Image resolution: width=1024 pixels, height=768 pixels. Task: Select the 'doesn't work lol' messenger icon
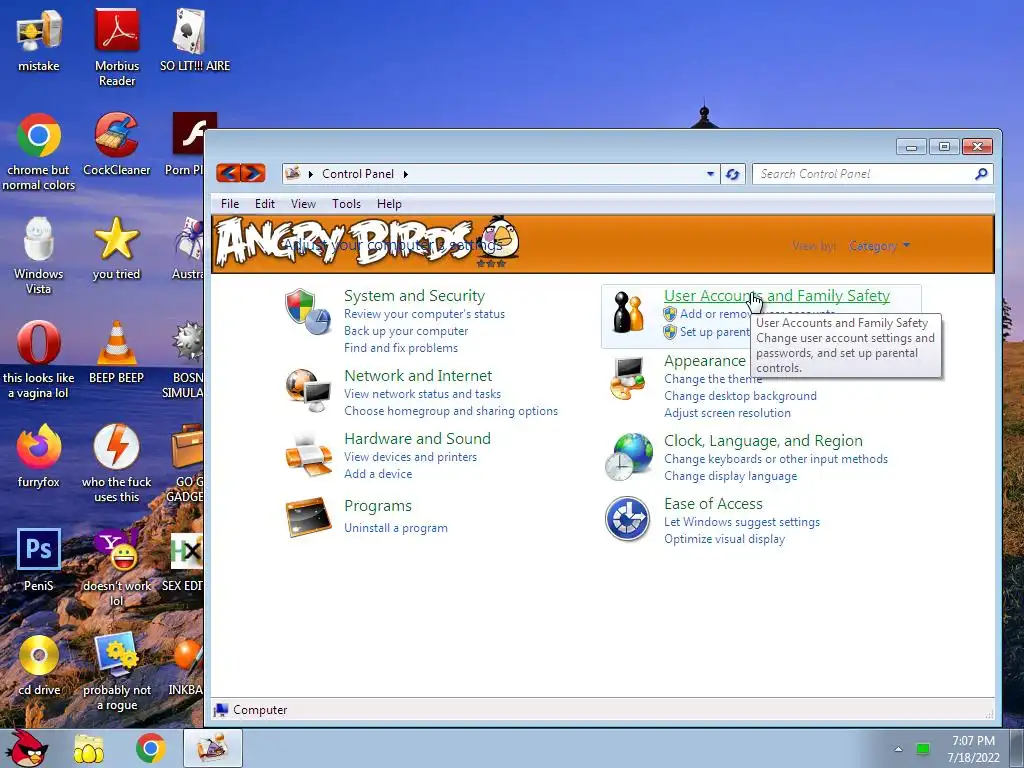[117, 568]
